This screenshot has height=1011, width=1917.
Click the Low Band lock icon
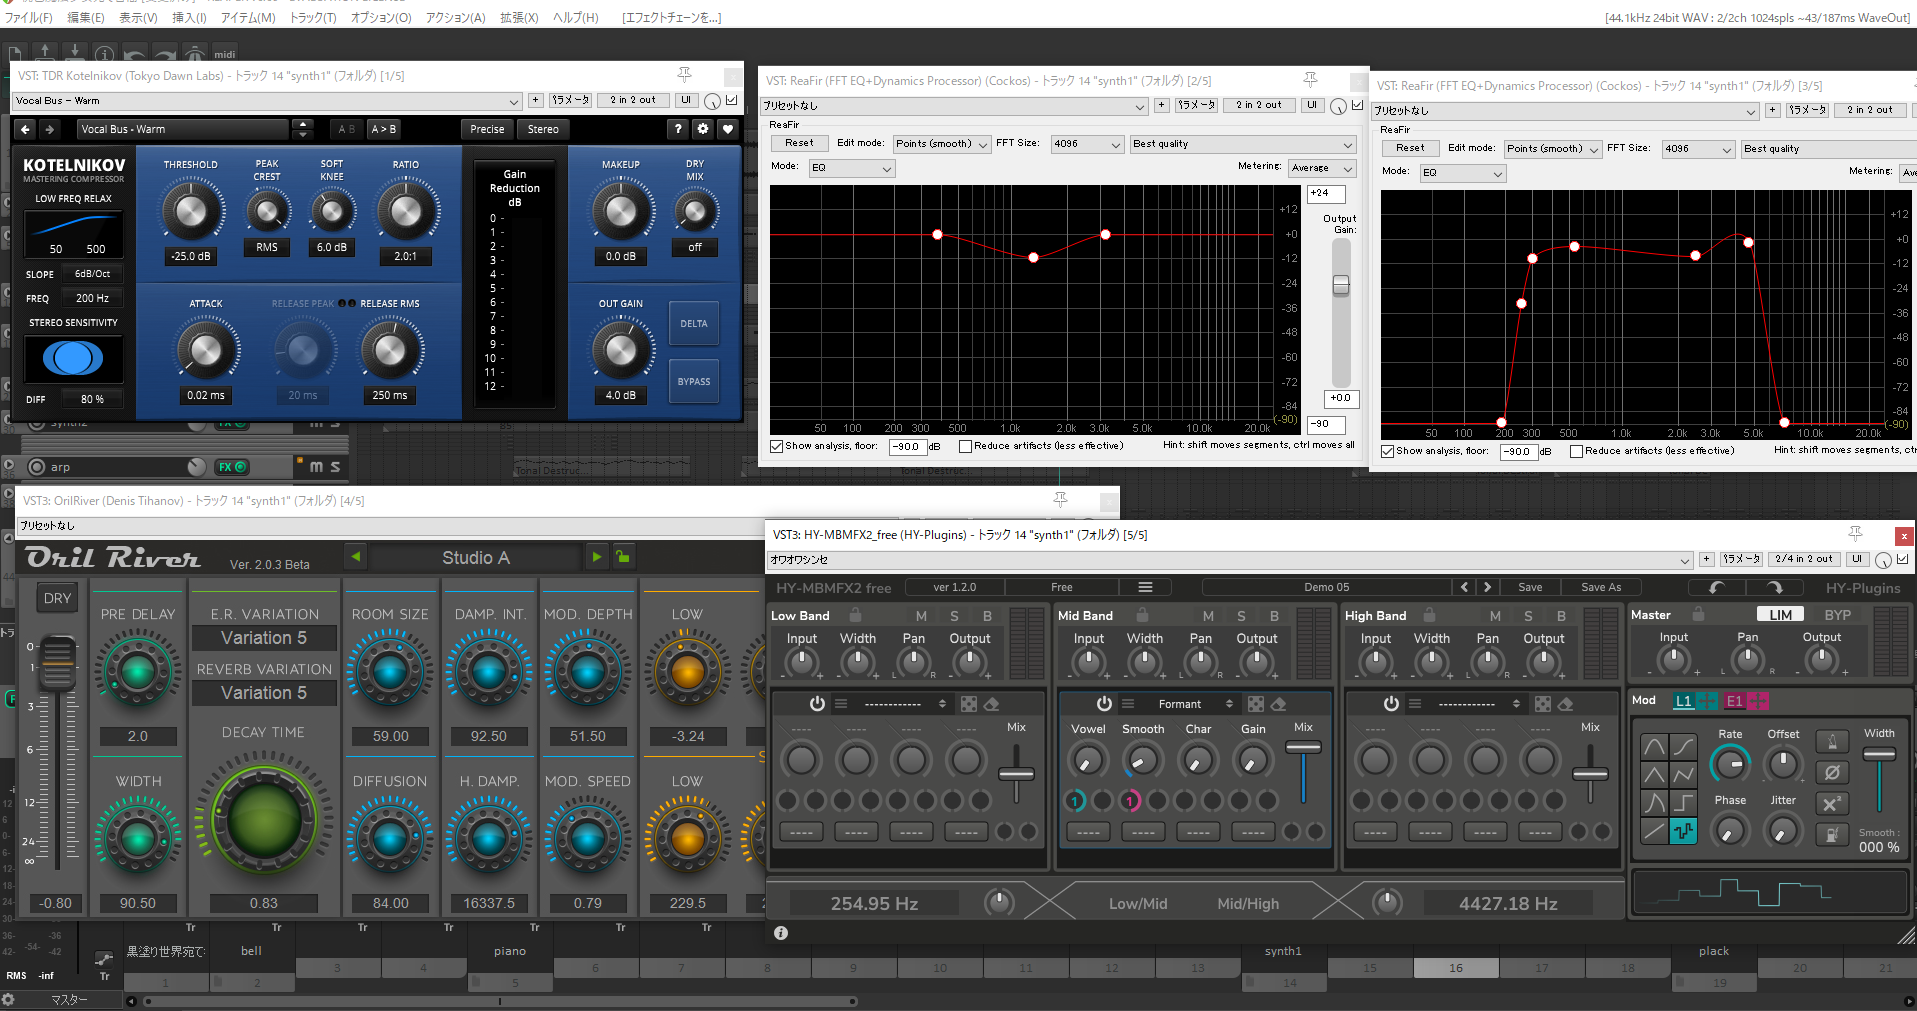point(855,615)
